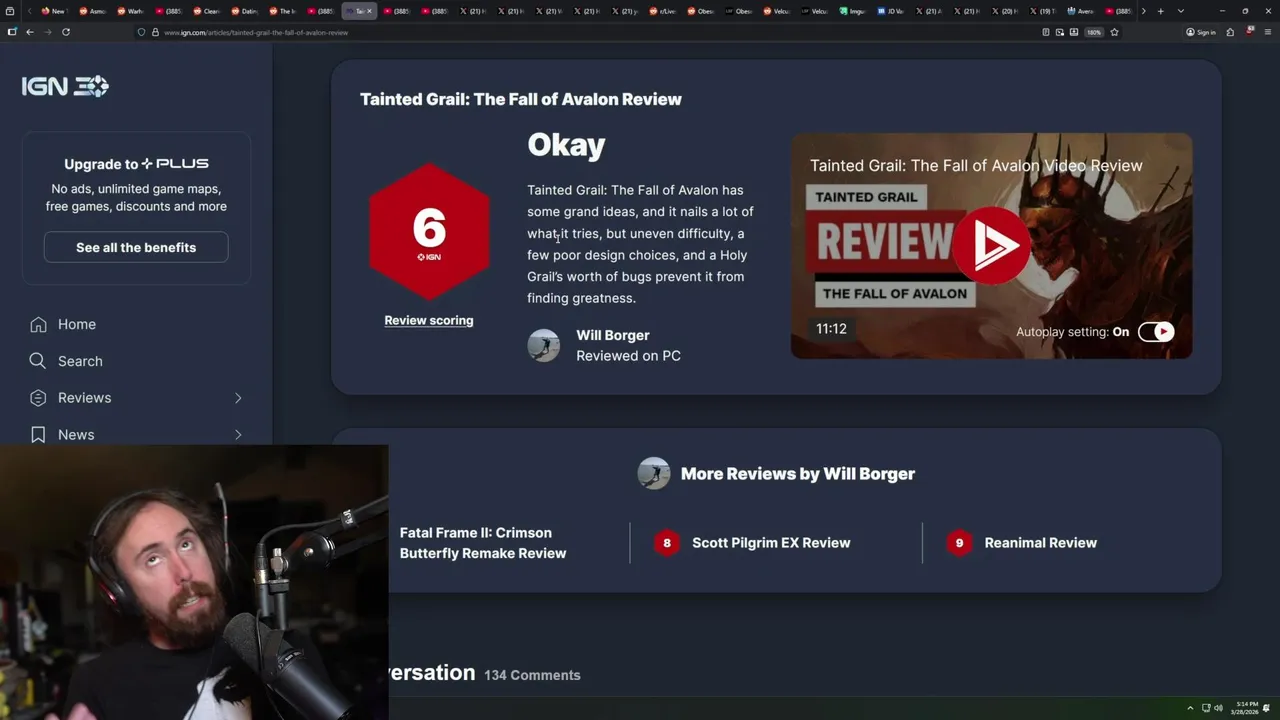This screenshot has height=720, width=1280.
Task: Play the Tainted Grail video review
Action: tap(991, 246)
